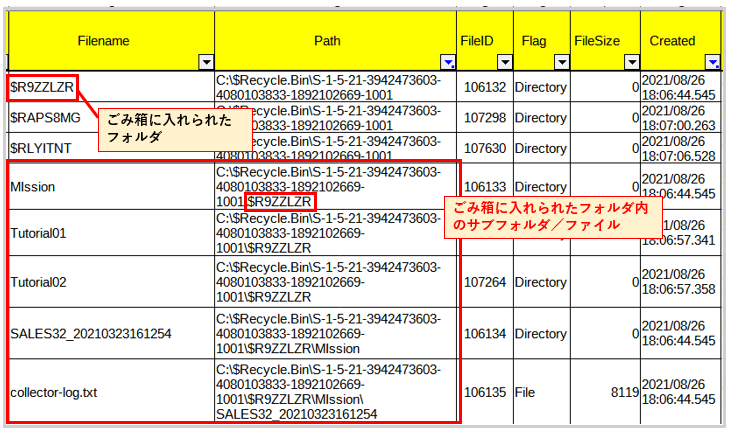
Task: Select the $R9ZZLZR filename cell
Action: [111, 87]
